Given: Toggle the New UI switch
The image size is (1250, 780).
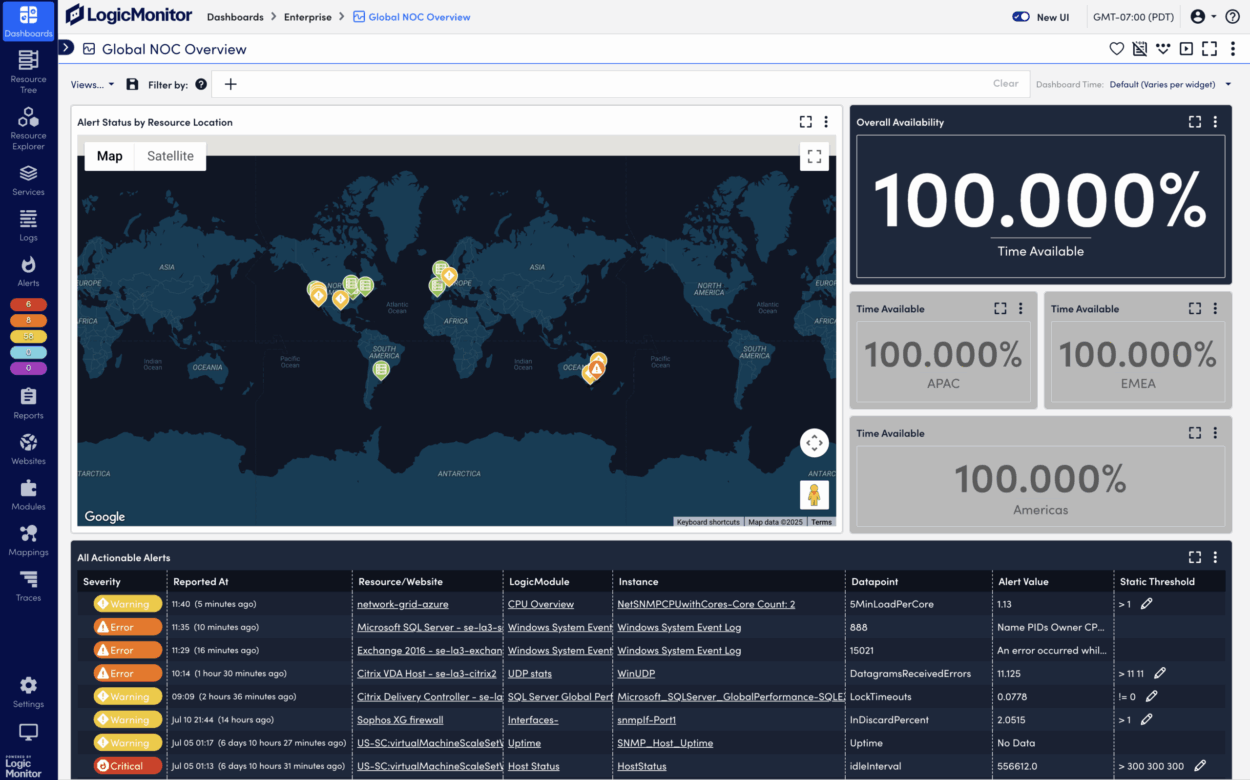Looking at the screenshot, I should 1021,17.
